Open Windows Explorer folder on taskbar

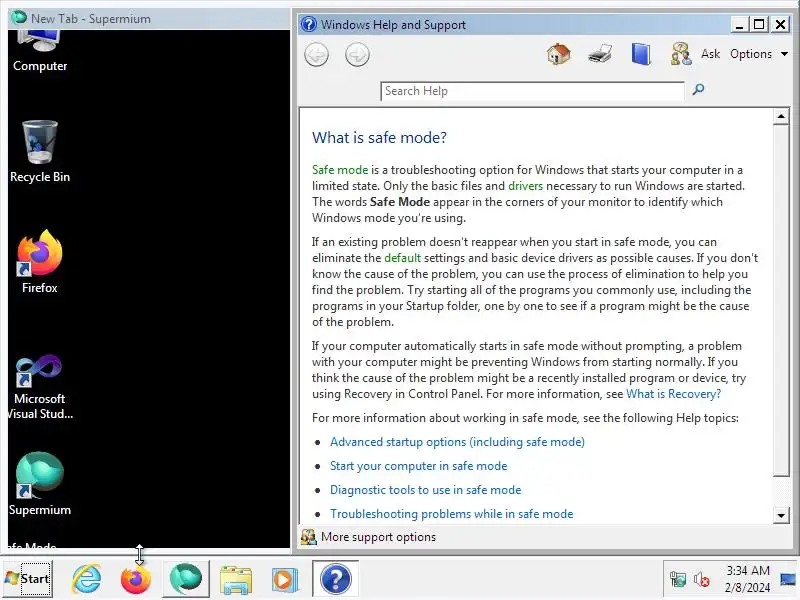click(235, 580)
